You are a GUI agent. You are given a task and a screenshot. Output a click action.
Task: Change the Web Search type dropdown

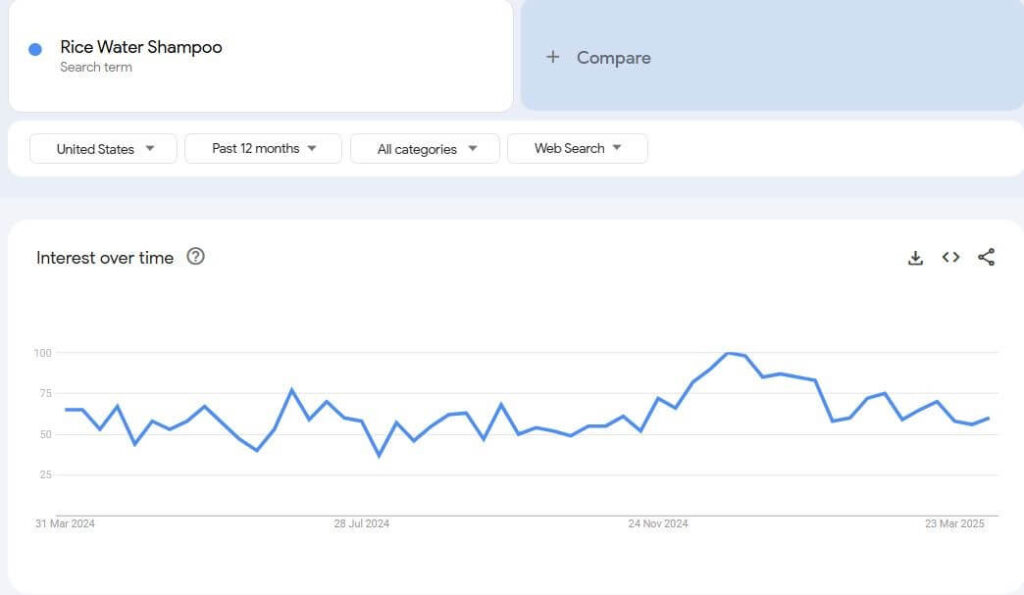[x=577, y=149]
